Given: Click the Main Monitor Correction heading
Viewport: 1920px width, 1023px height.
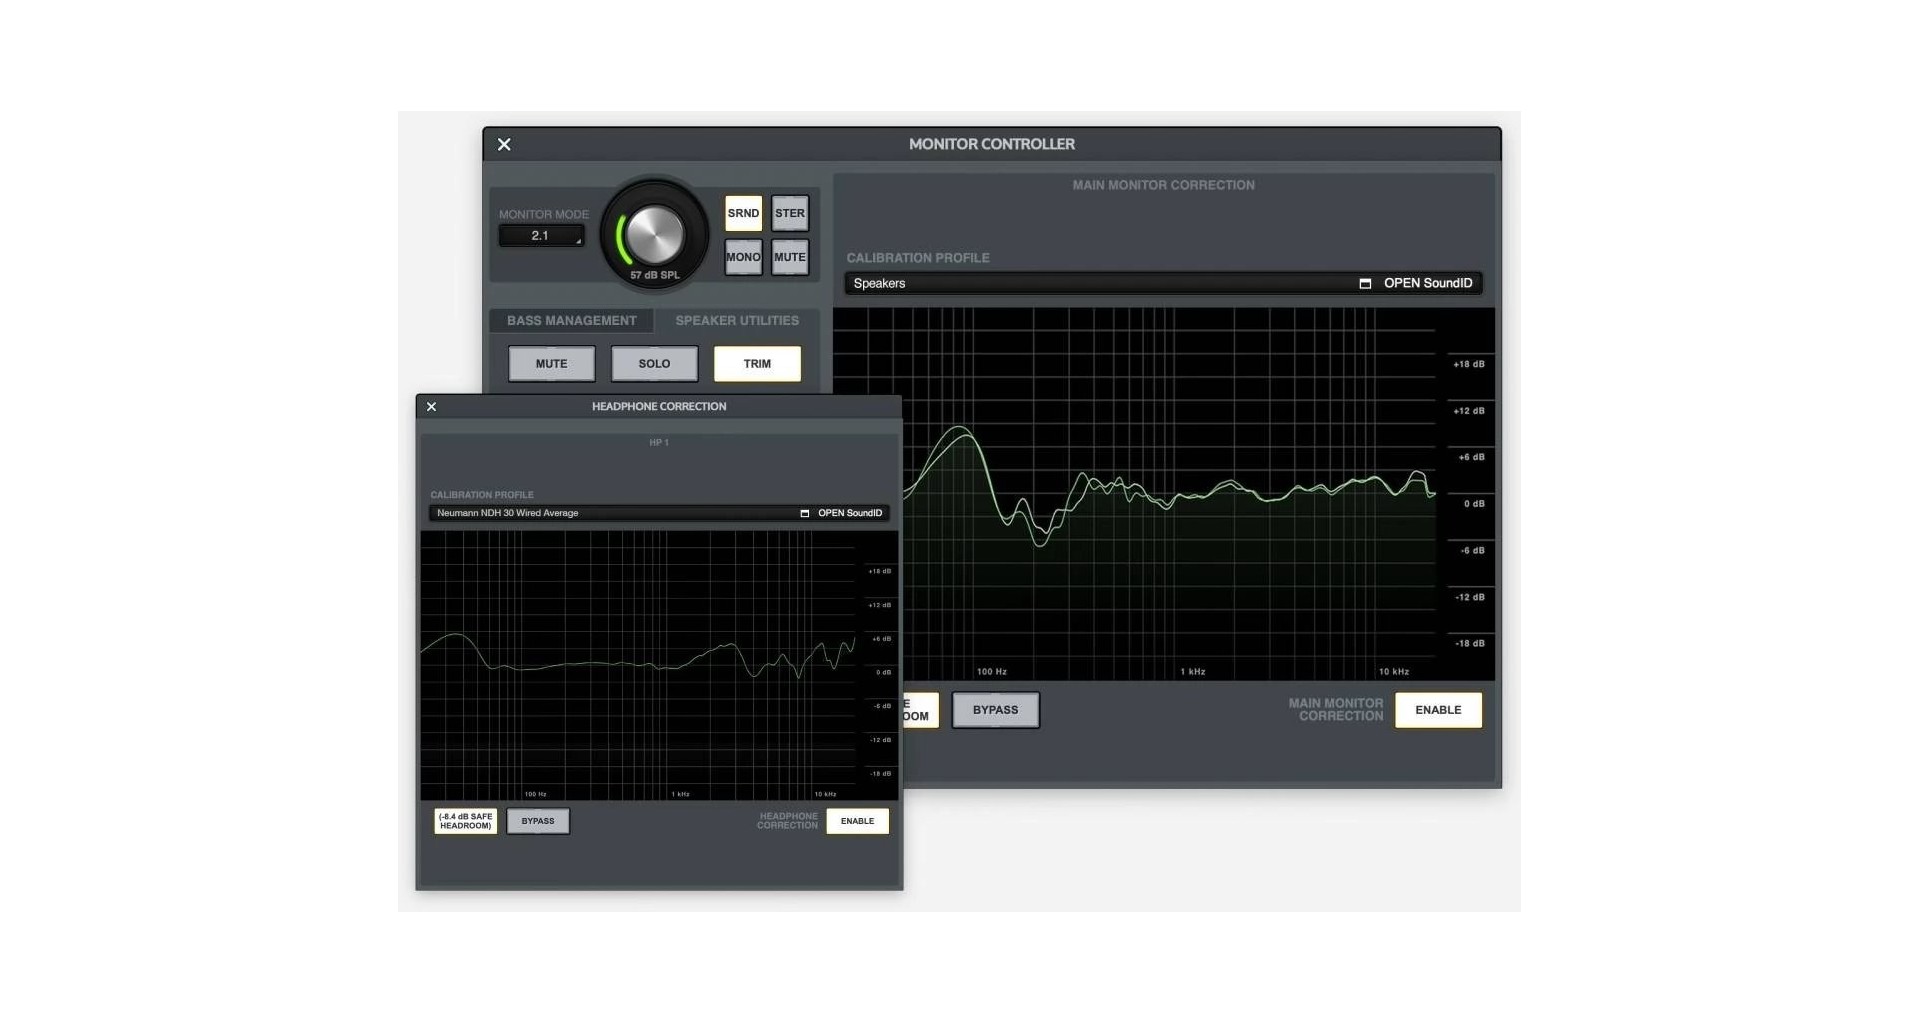Looking at the screenshot, I should coord(1163,185).
